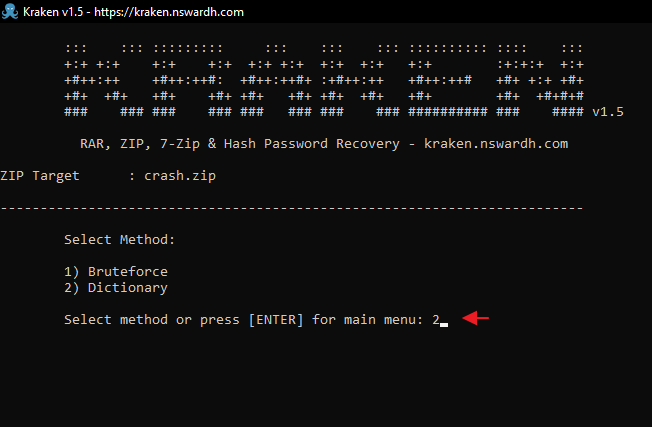Viewport: 652px width, 427px height.
Task: Click the v1.5 version text beside banner
Action: [608, 112]
